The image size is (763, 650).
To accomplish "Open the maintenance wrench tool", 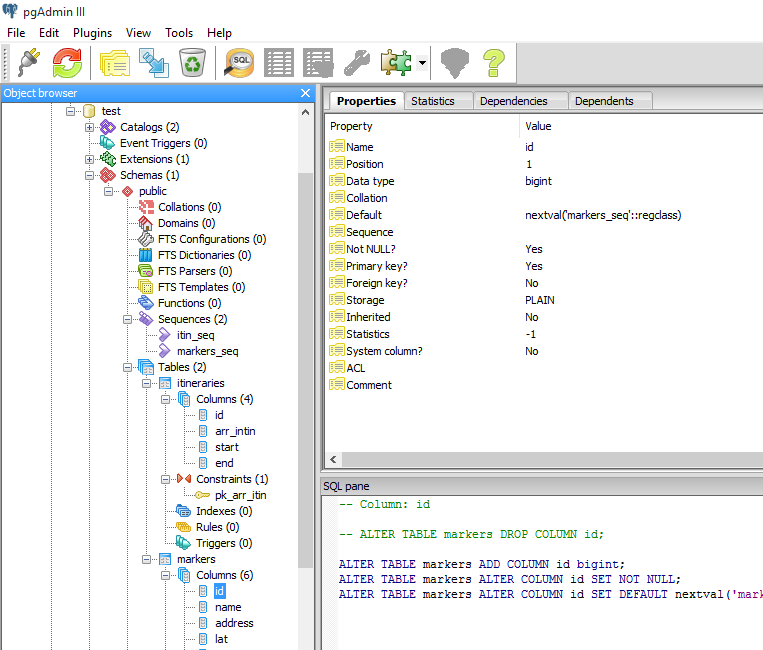I will [x=357, y=63].
